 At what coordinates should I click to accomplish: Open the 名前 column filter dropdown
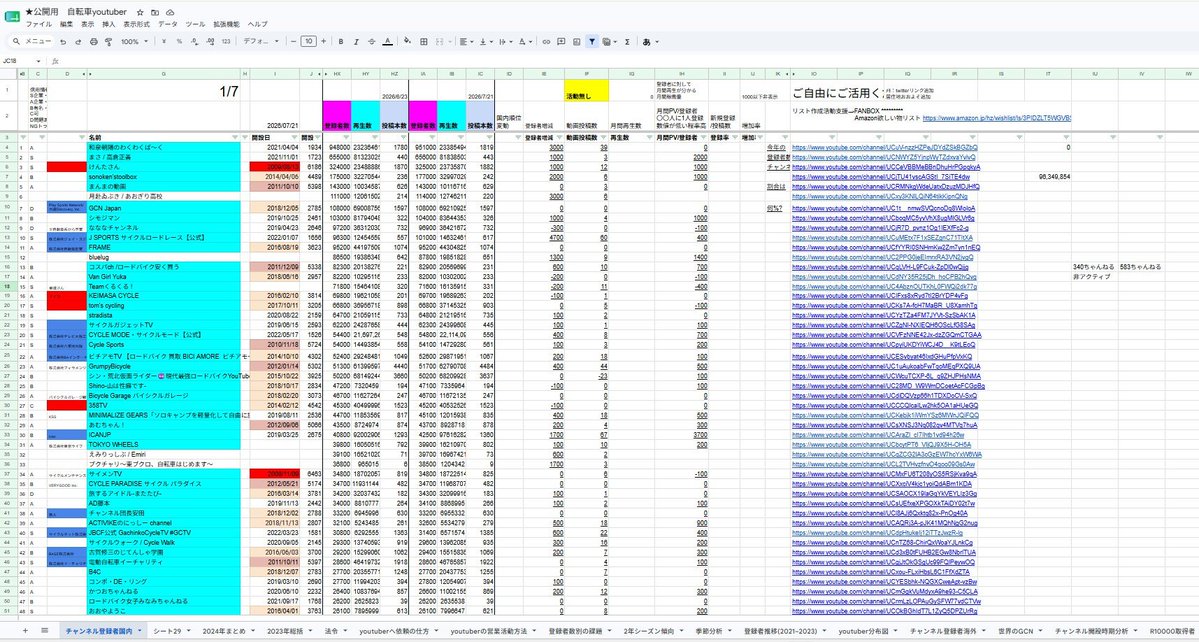(x=237, y=137)
